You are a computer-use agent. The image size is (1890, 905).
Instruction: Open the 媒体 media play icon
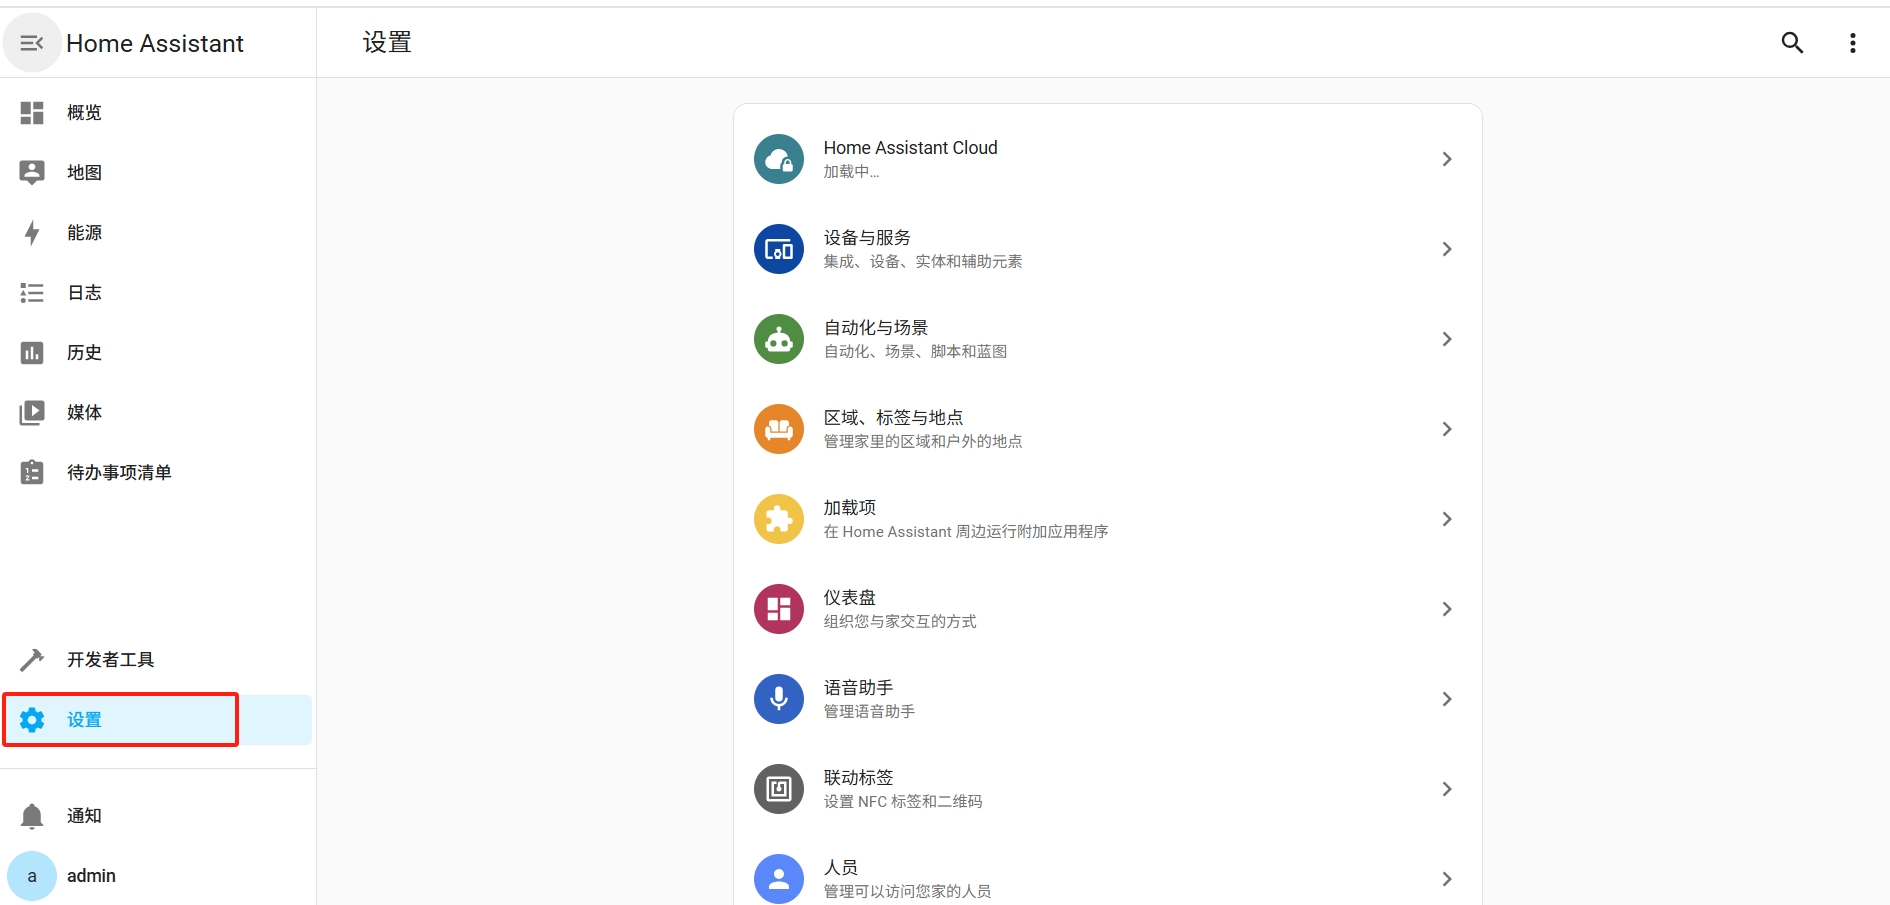(32, 413)
